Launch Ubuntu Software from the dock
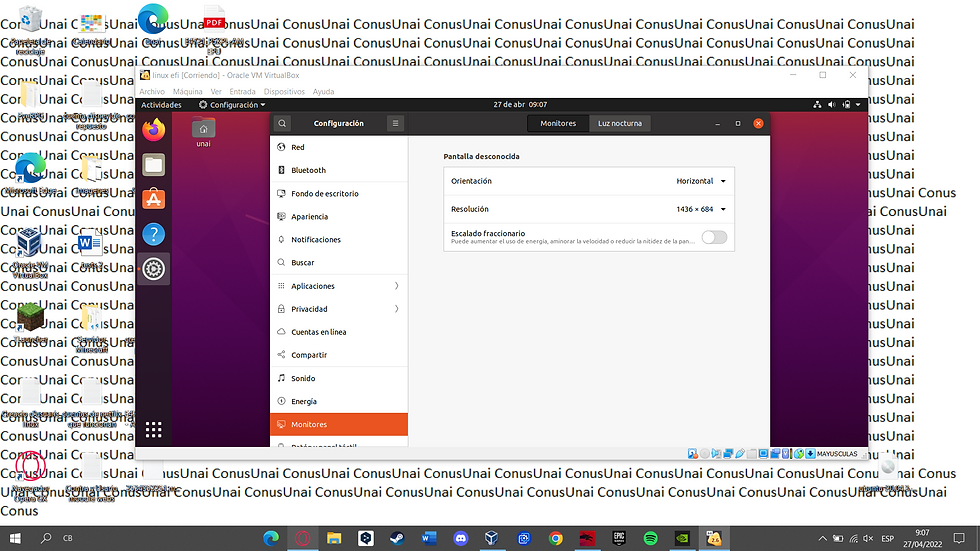The width and height of the screenshot is (980, 551). [x=154, y=199]
